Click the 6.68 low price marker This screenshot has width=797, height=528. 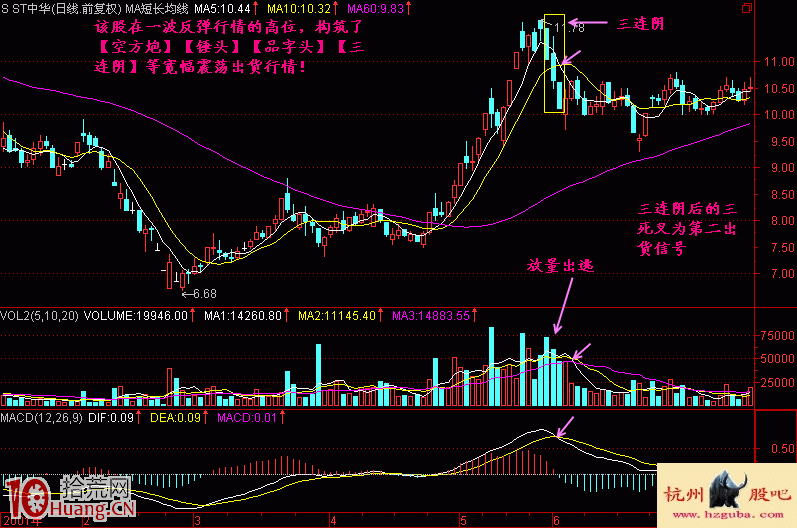click(x=205, y=294)
